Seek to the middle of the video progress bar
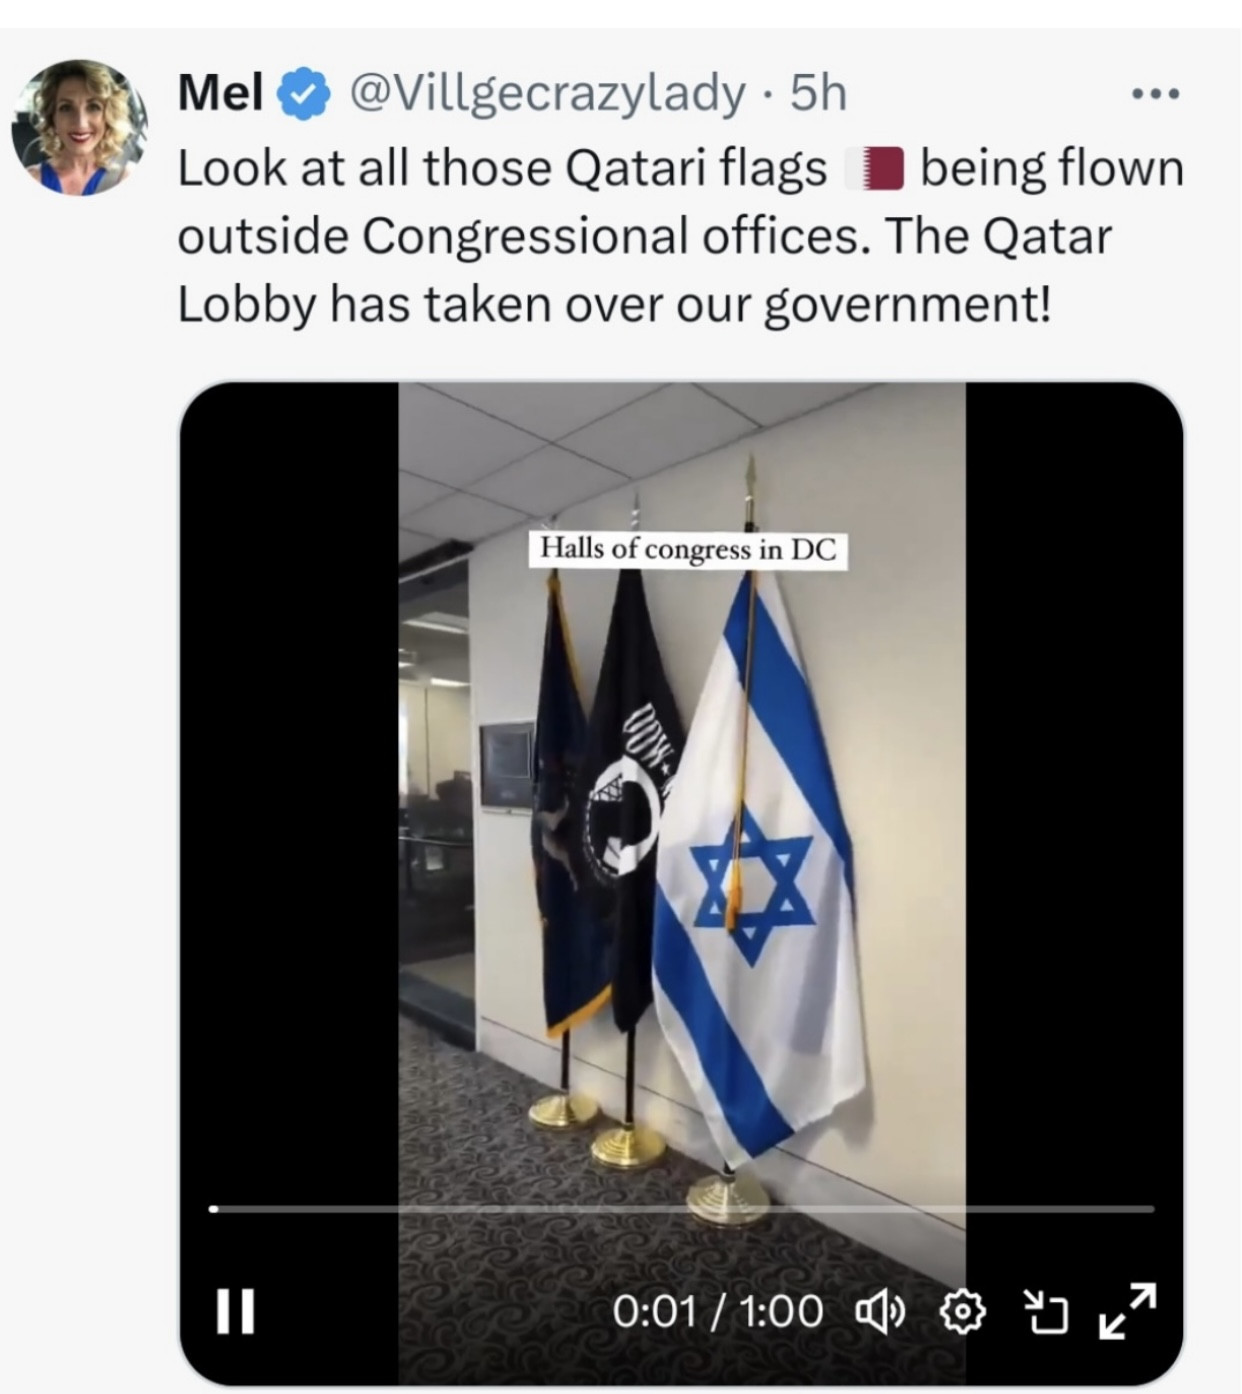This screenshot has height=1394, width=1242. [682, 1209]
